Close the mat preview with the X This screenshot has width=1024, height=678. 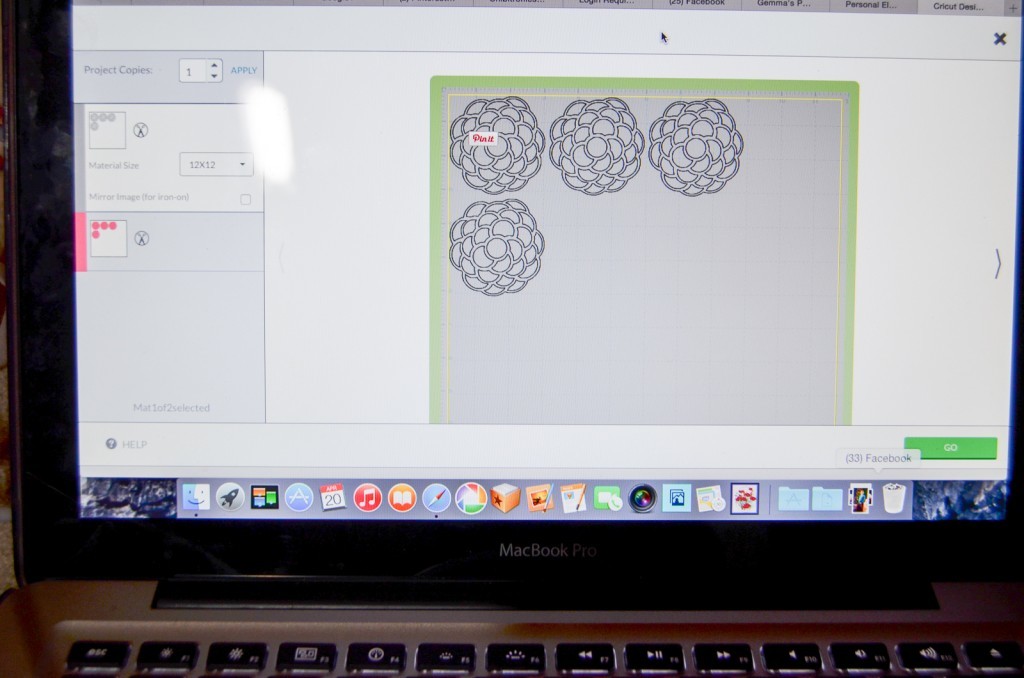1000,39
